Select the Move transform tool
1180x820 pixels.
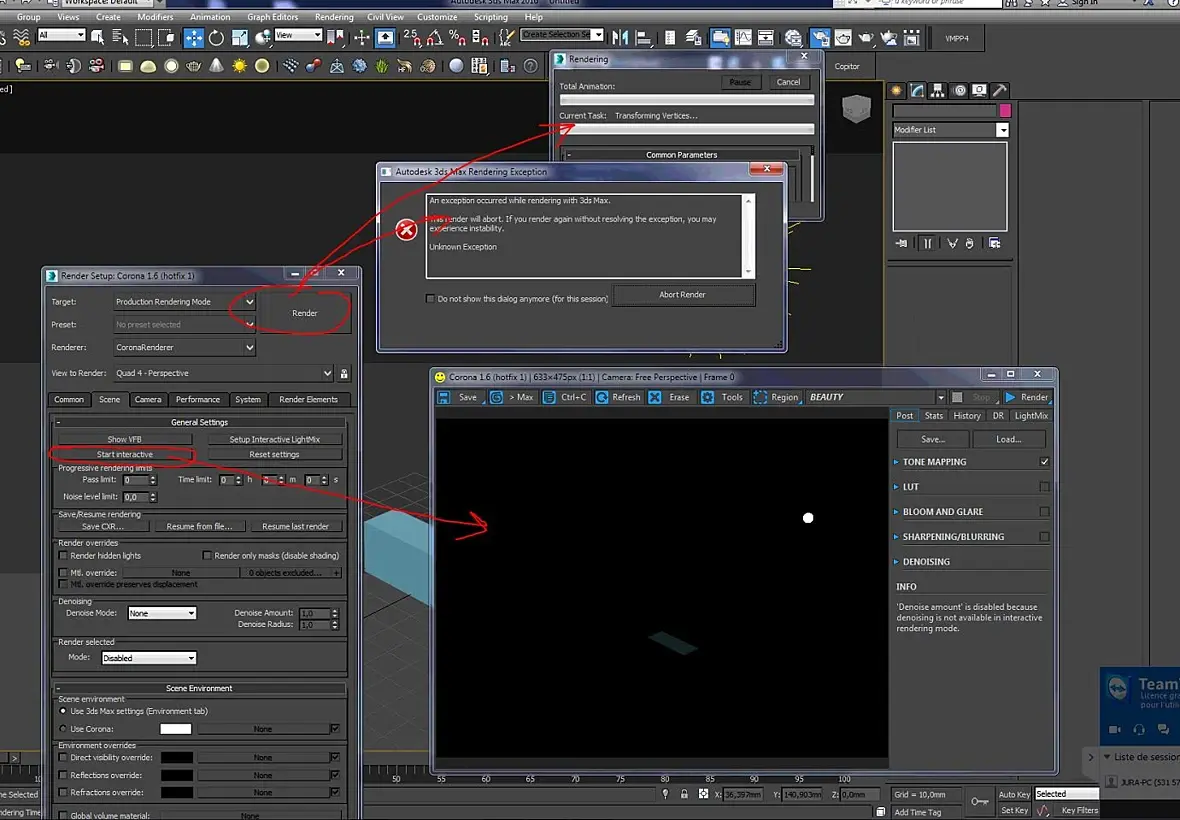point(192,38)
